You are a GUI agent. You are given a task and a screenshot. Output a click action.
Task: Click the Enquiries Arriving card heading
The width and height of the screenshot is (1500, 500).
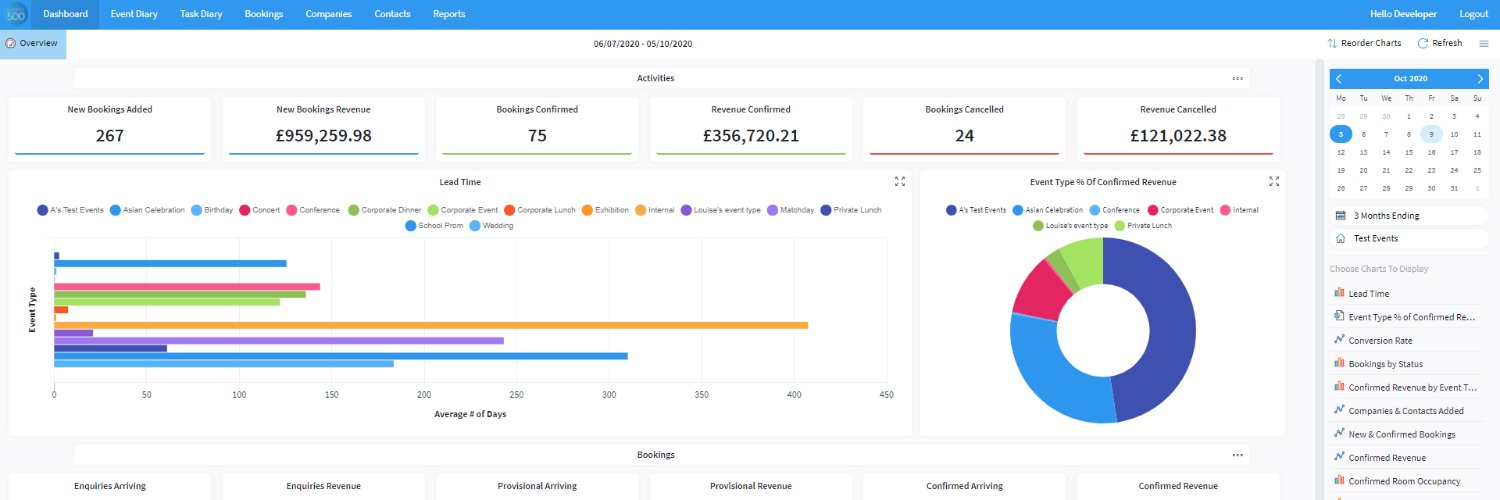110,486
